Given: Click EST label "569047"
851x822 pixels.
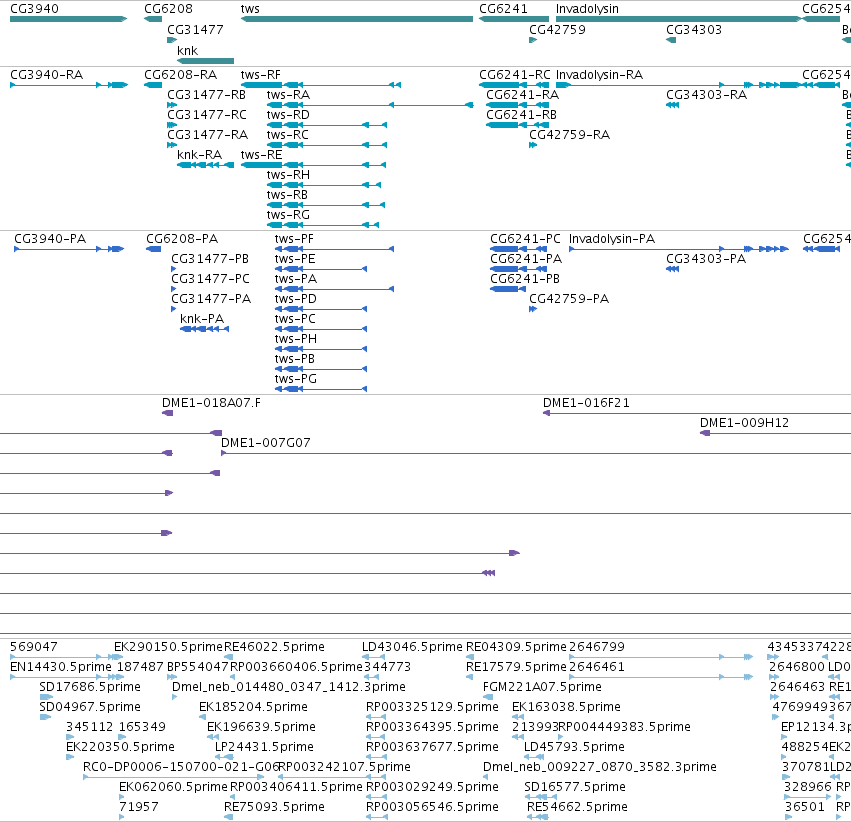Looking at the screenshot, I should [x=34, y=647].
